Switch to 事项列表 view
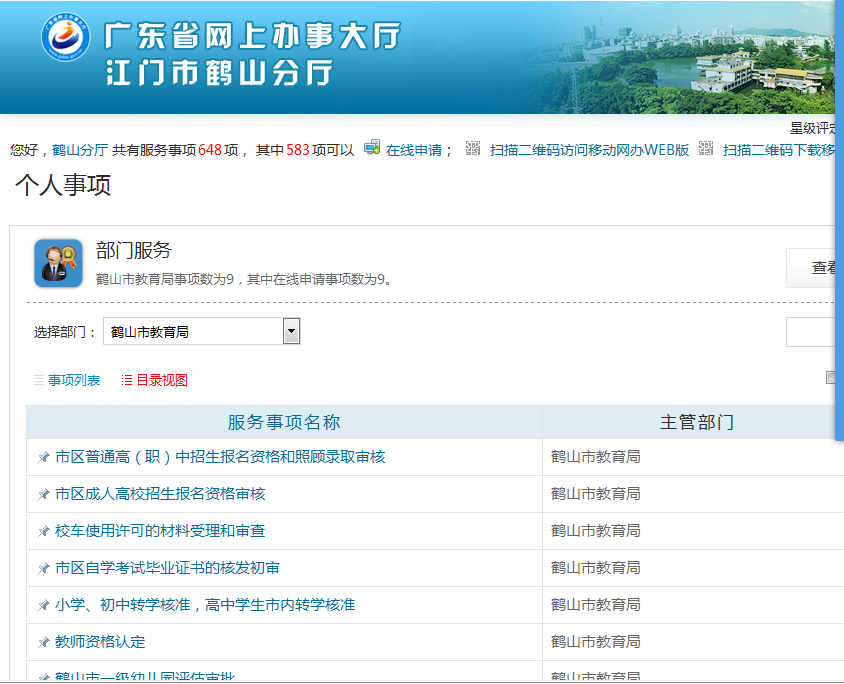The image size is (844, 684). tap(74, 380)
